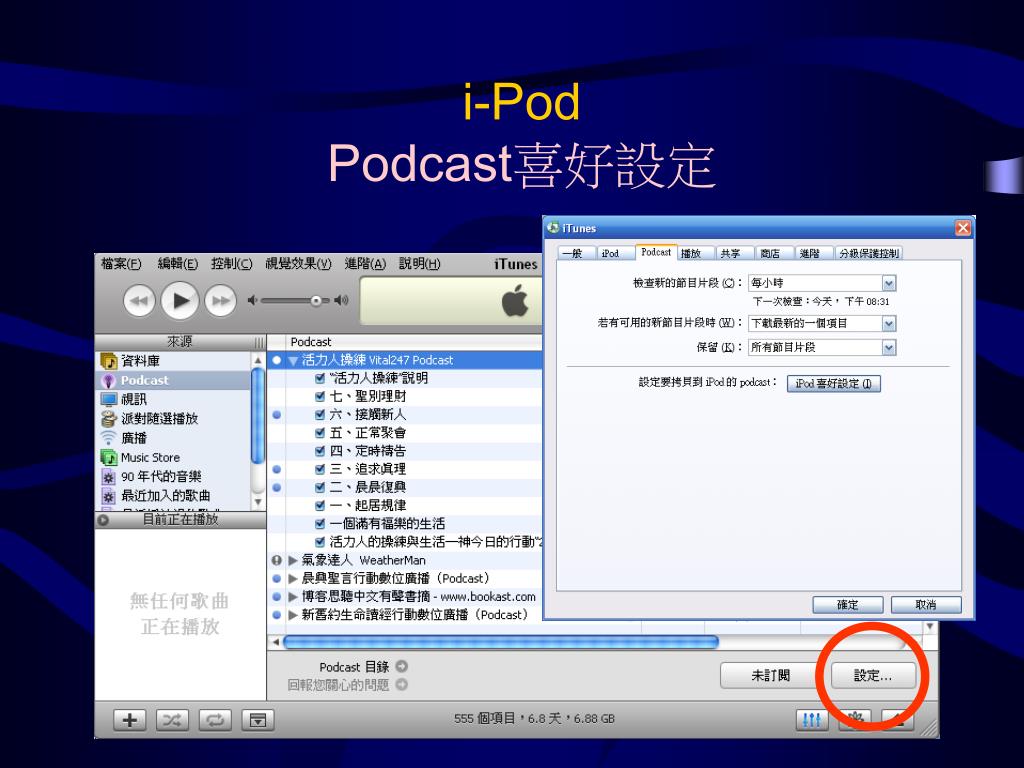Viewport: 1024px width, 768px height.
Task: Expand 新舊約生命讀經行動數位廣播 podcast
Action: pyautogui.click(x=293, y=615)
